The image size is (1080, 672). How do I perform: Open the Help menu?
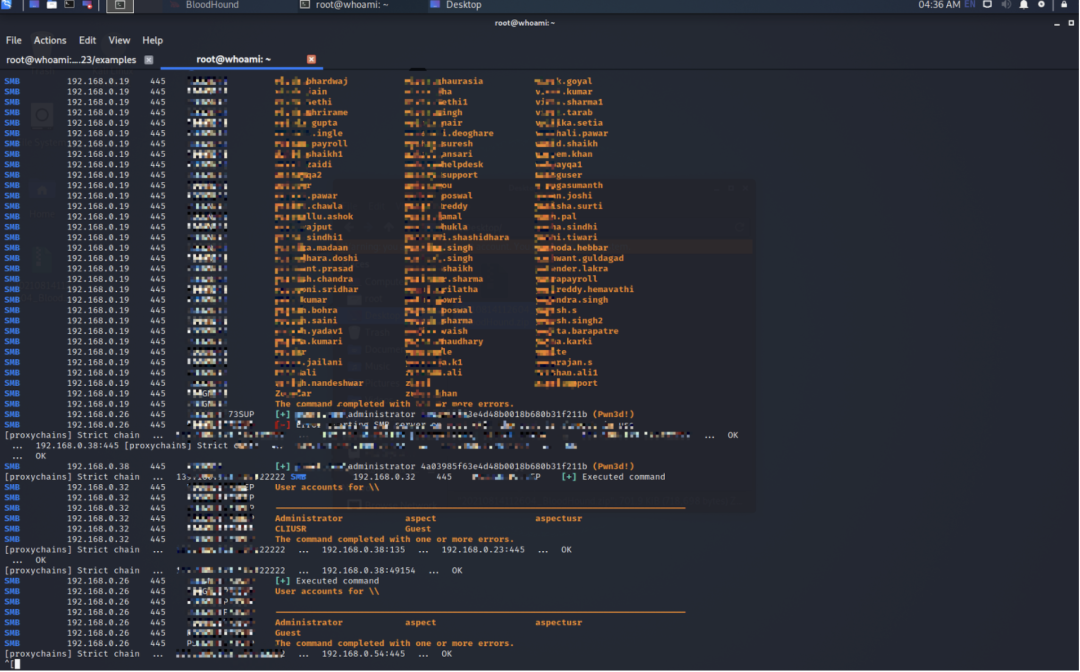pyautogui.click(x=152, y=40)
